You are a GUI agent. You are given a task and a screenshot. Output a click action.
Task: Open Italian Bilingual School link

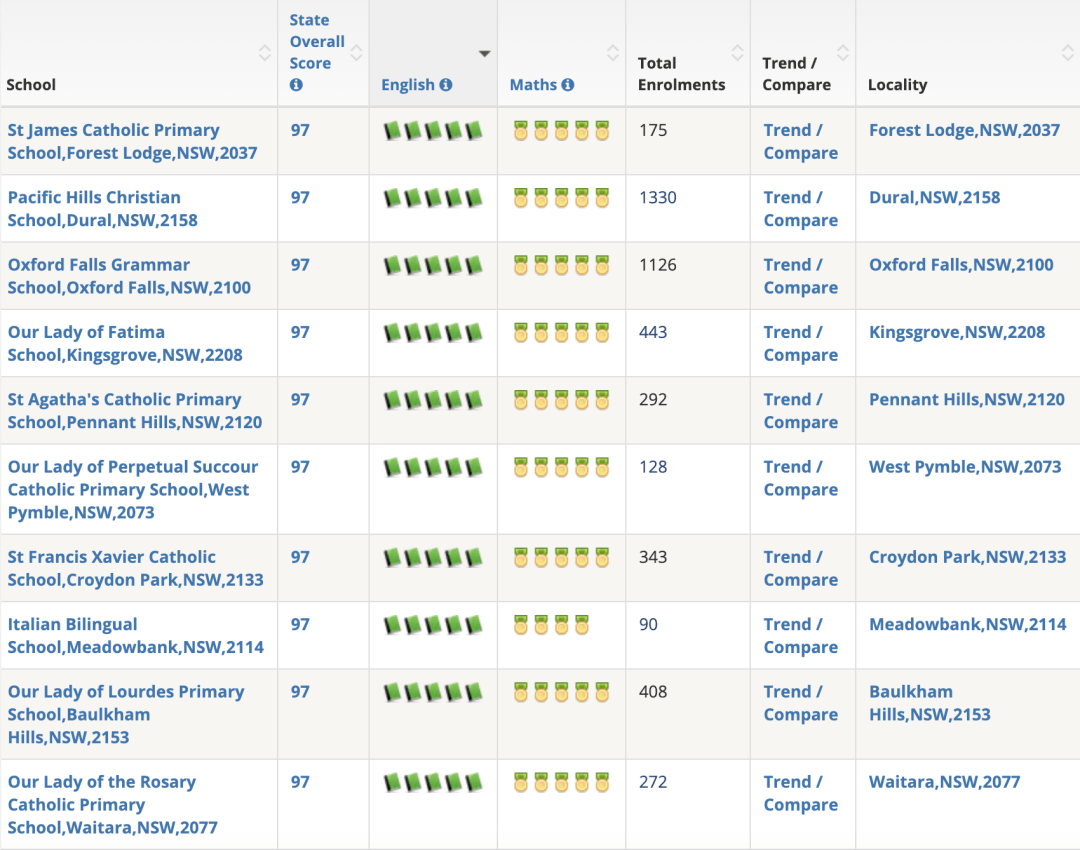pyautogui.click(x=135, y=636)
